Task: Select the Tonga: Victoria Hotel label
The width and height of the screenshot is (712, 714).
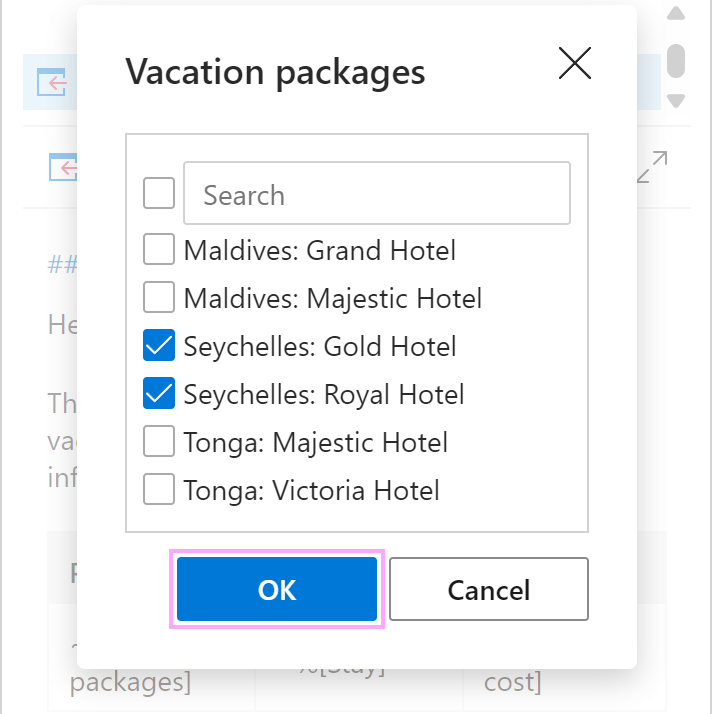Action: point(311,490)
